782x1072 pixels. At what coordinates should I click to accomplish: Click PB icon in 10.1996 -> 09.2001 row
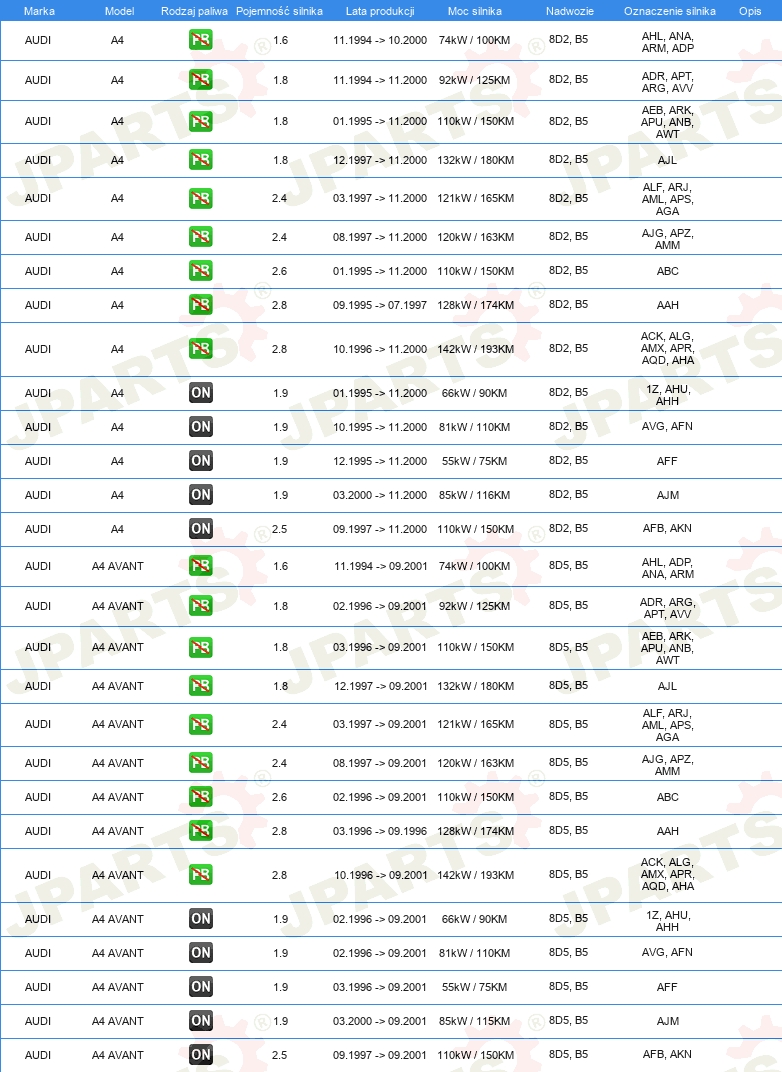(x=200, y=874)
